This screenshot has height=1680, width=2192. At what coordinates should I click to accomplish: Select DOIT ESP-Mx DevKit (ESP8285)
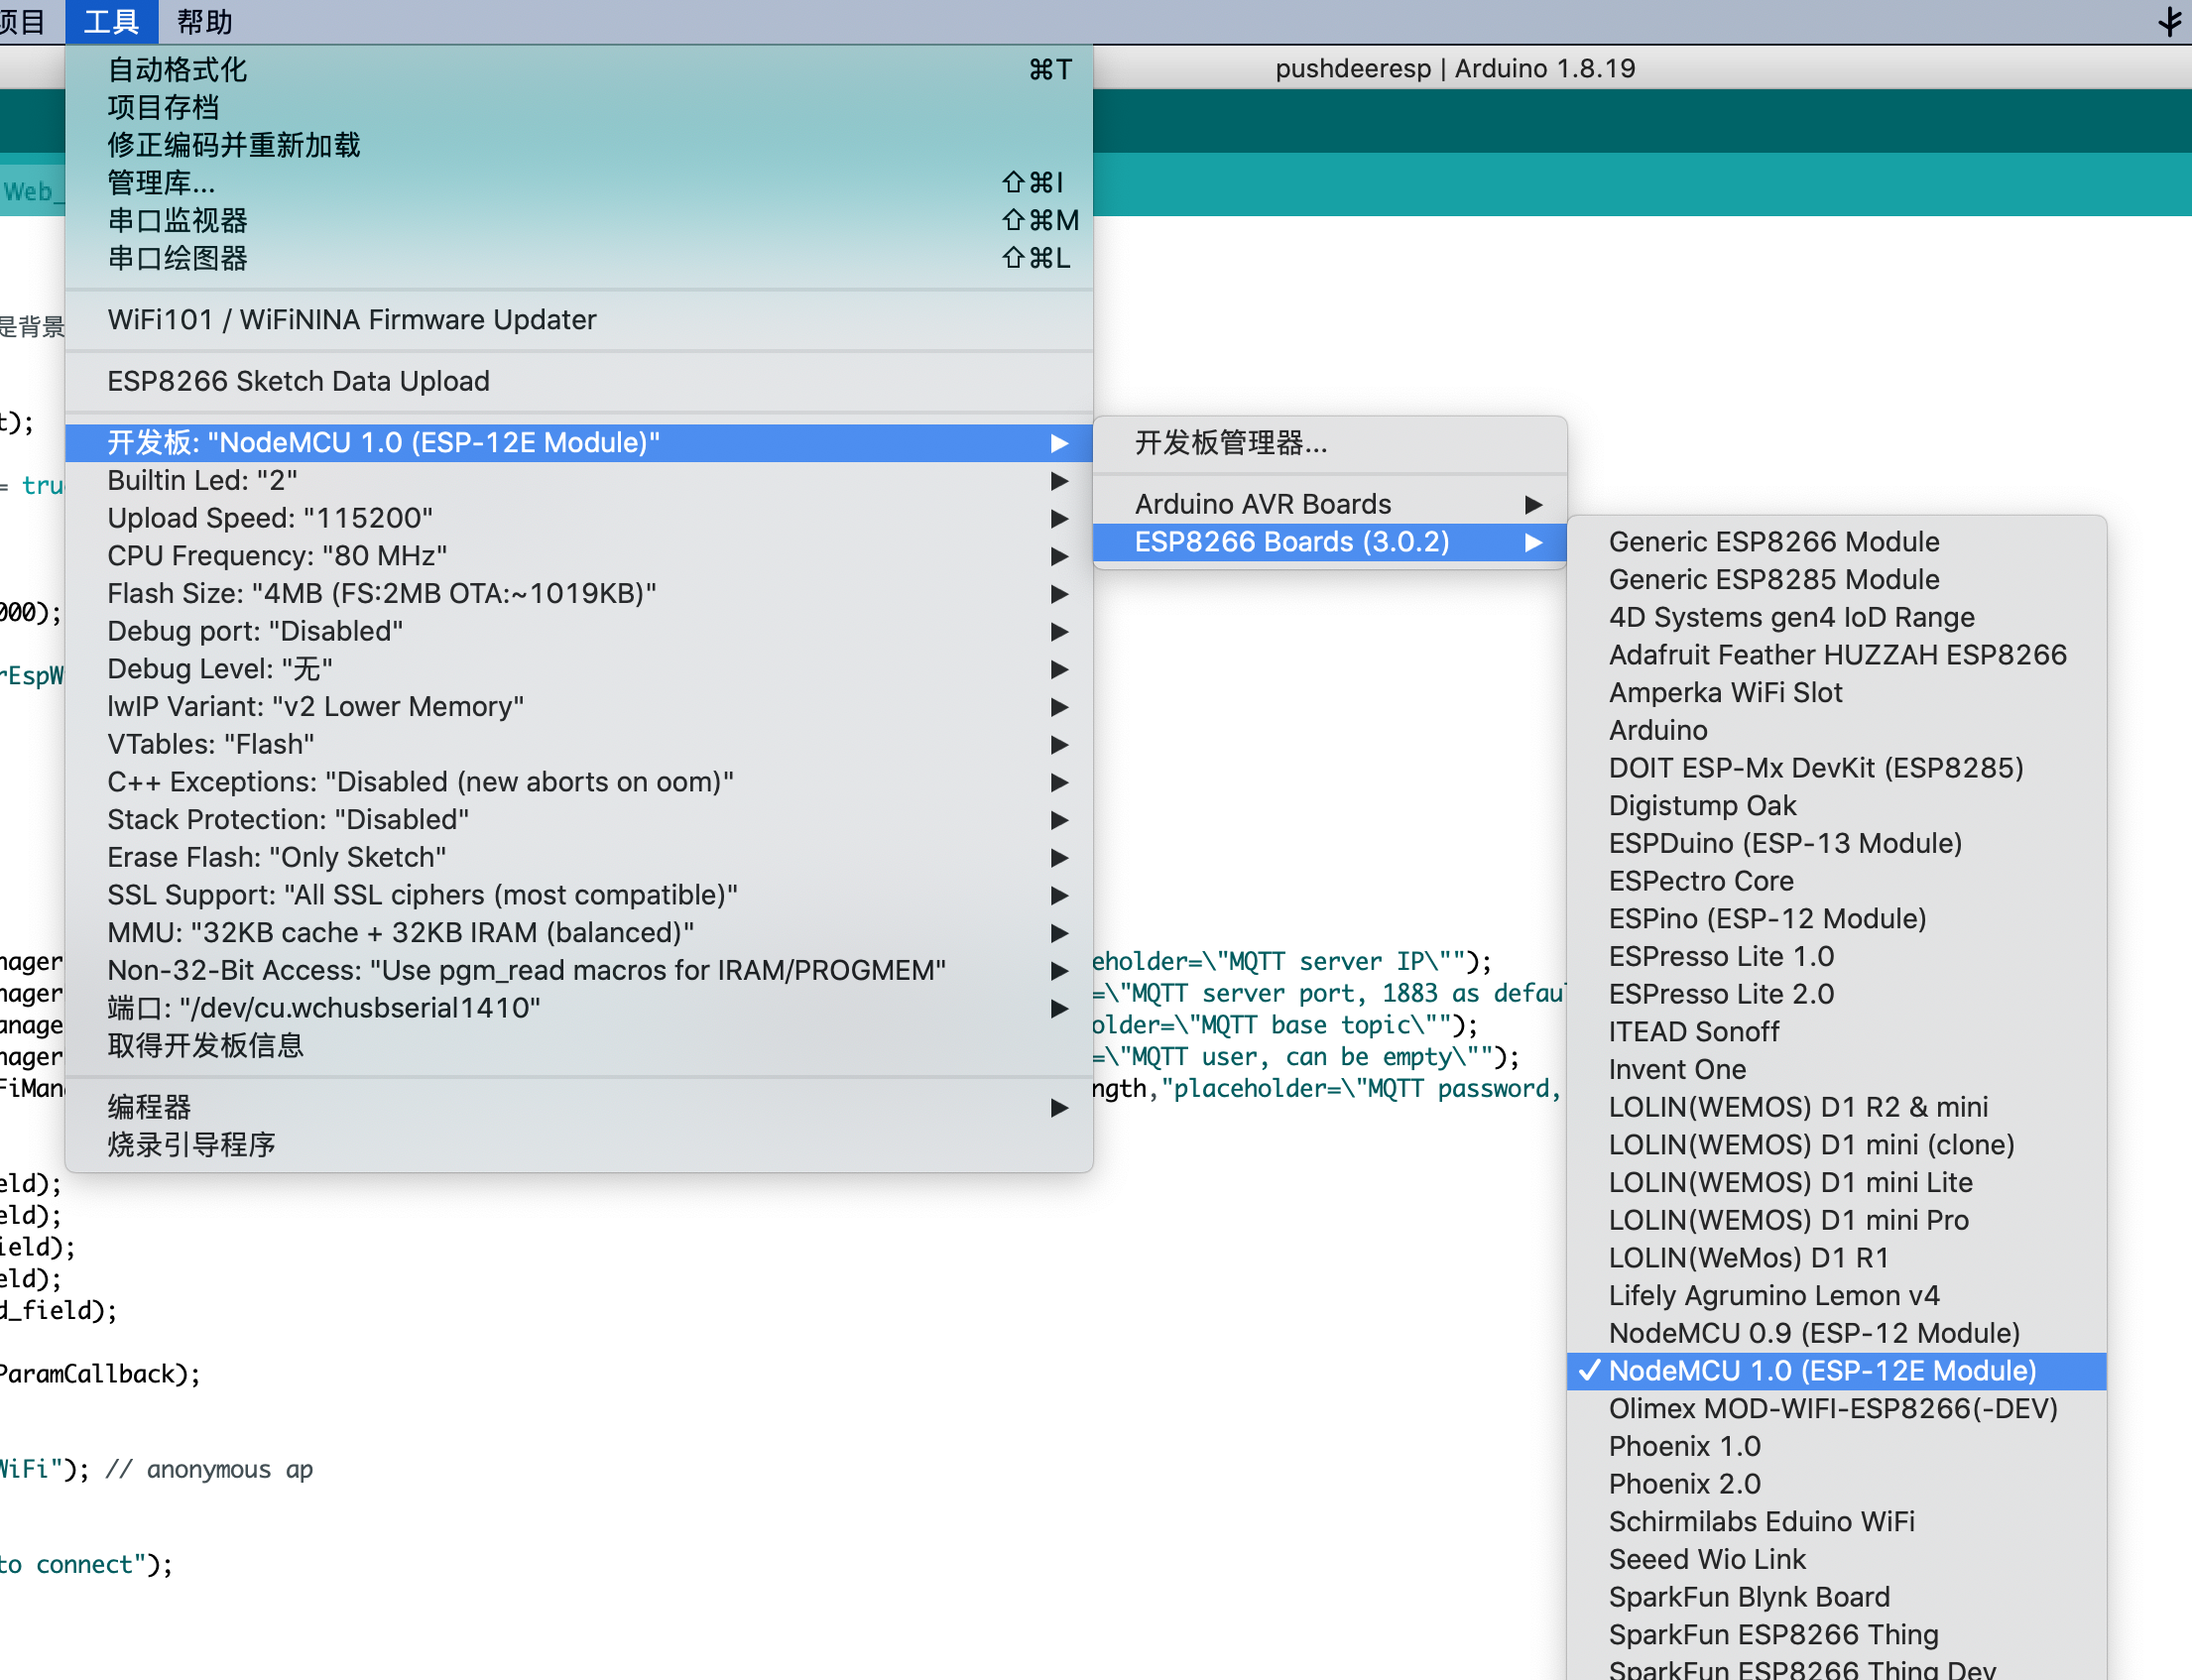(1837, 768)
